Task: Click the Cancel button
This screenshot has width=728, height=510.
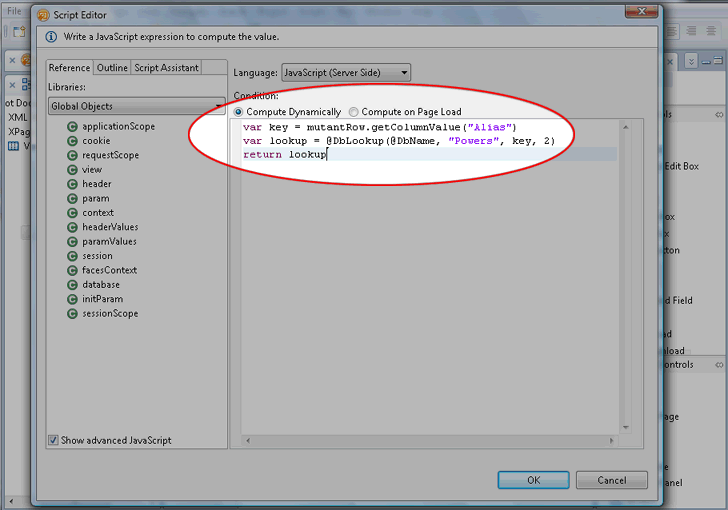Action: [x=611, y=480]
